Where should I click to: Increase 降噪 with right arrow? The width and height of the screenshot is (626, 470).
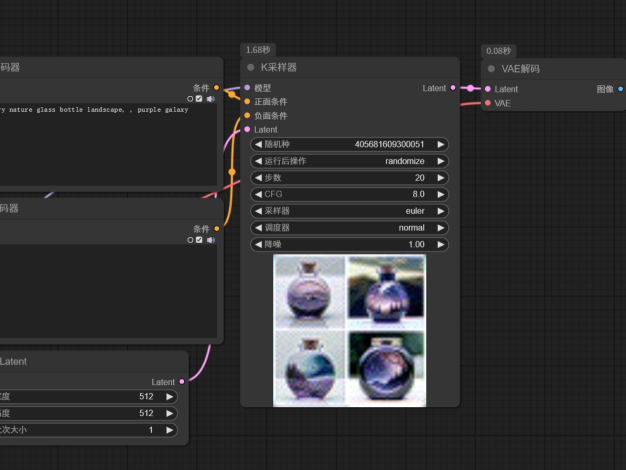pos(441,244)
